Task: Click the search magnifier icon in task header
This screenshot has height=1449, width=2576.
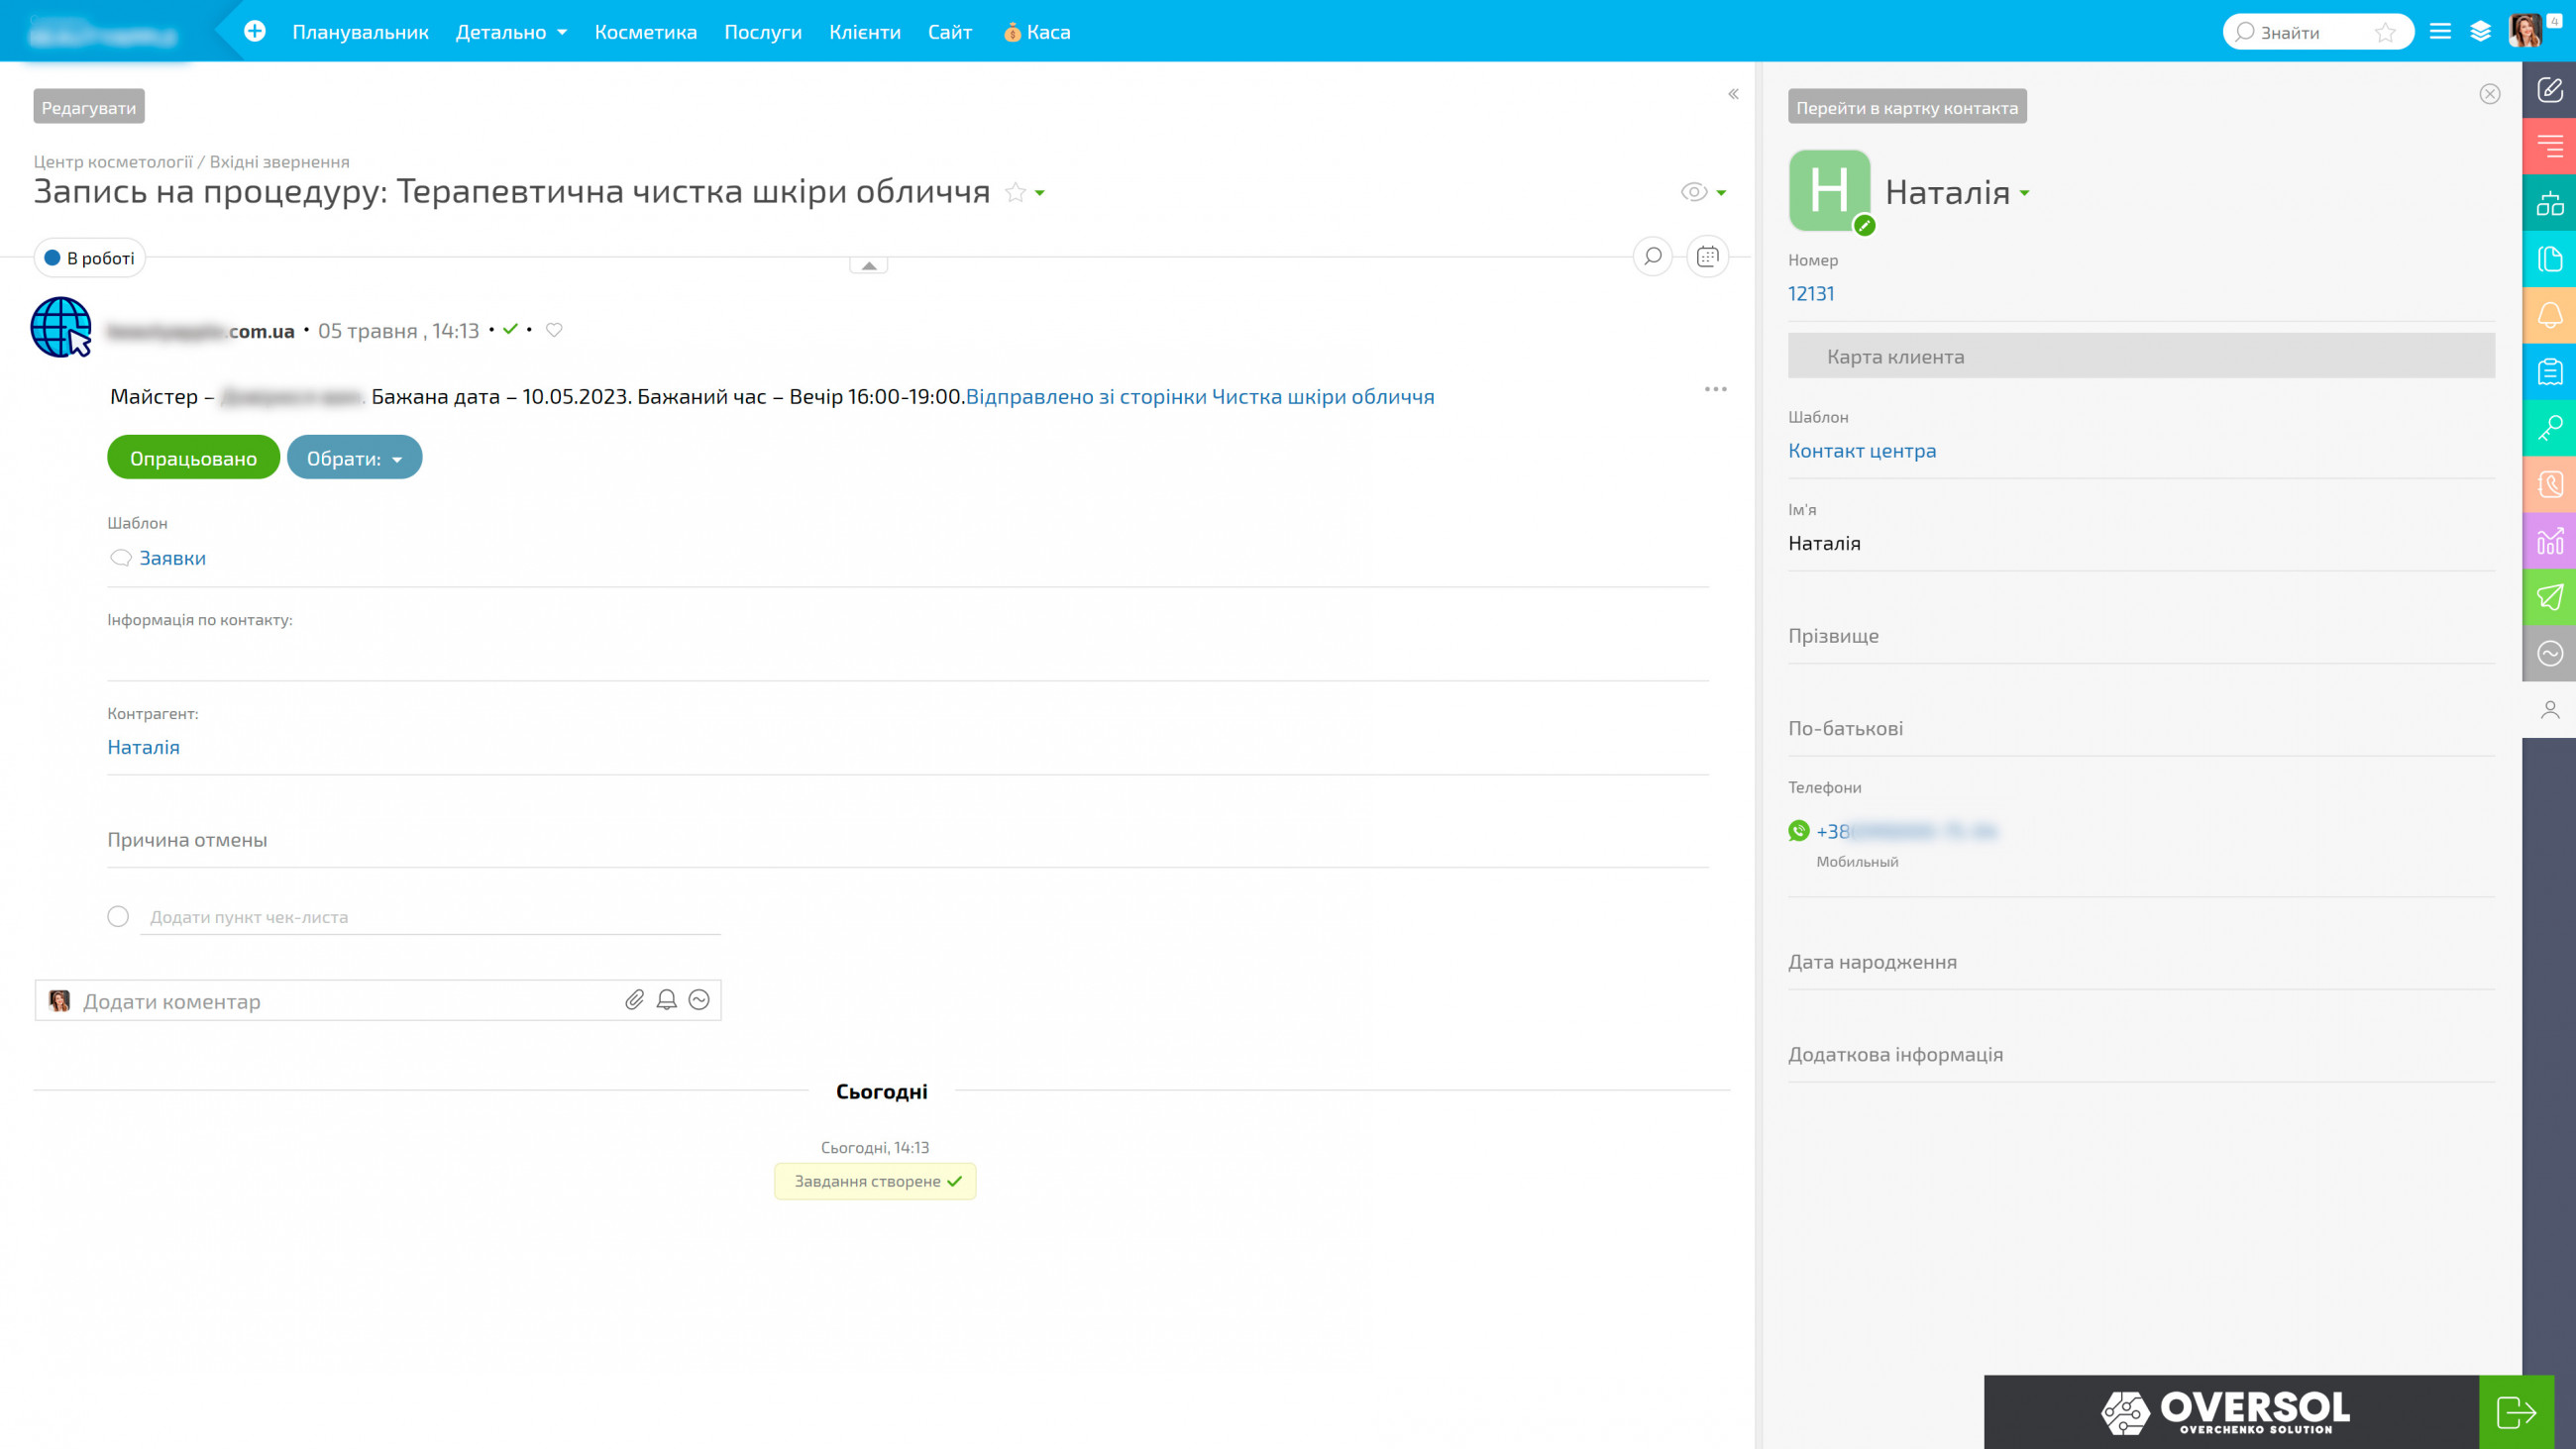Action: (x=1653, y=257)
